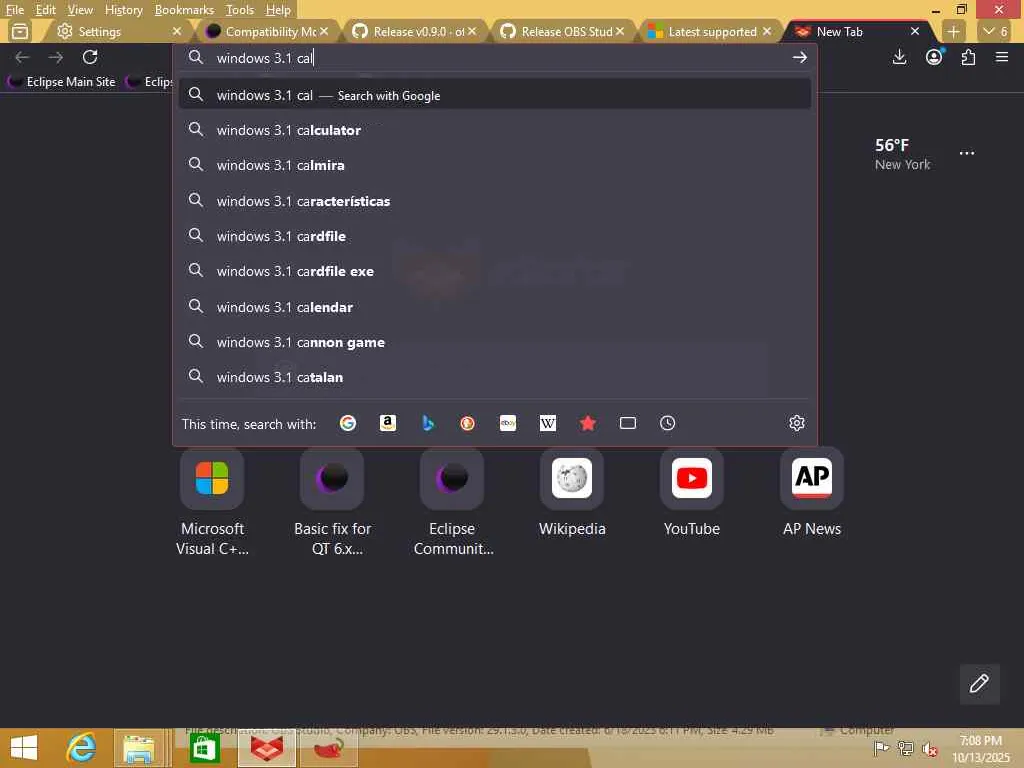The width and height of the screenshot is (1024, 768).
Task: Select suggestion 'windows 3.1 calmira'
Action: [494, 165]
